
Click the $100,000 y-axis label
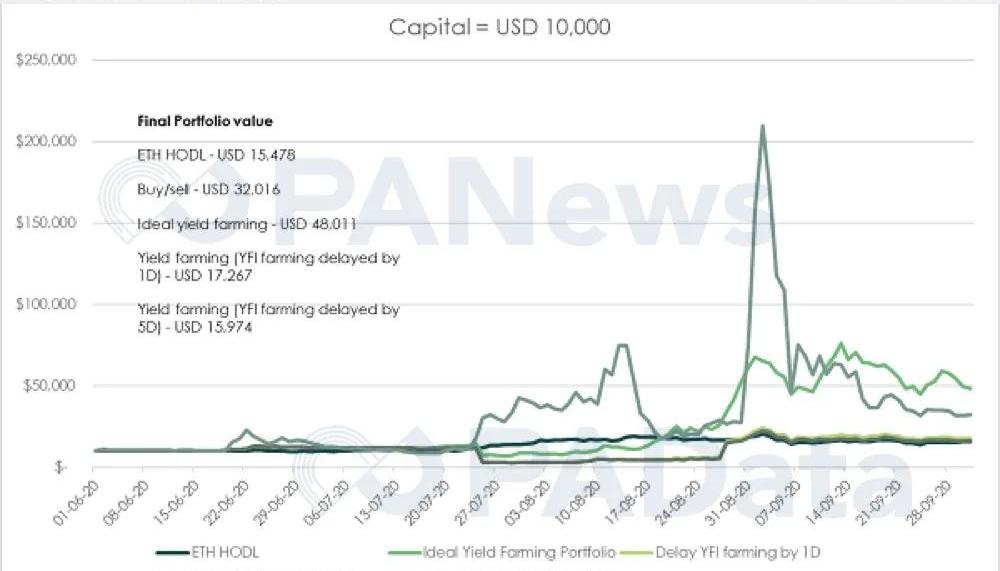click(46, 304)
